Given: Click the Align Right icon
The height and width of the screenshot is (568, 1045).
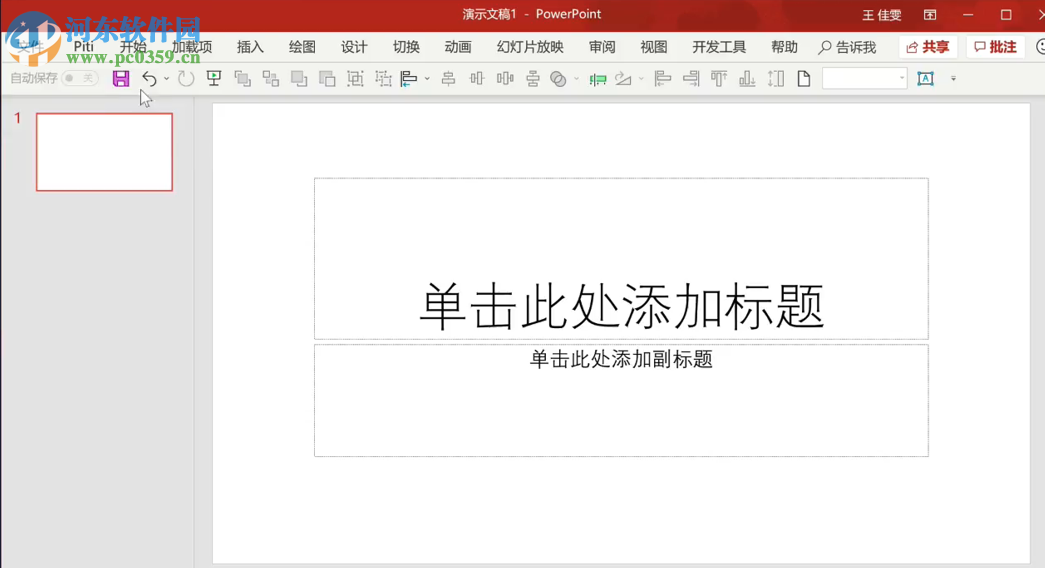Looking at the screenshot, I should tap(691, 79).
